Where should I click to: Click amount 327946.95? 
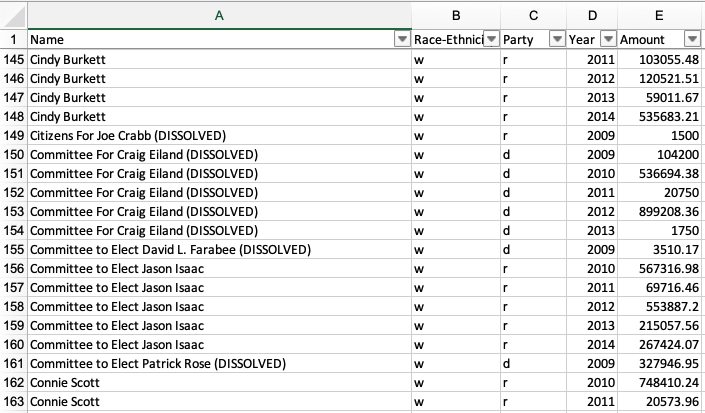point(660,363)
